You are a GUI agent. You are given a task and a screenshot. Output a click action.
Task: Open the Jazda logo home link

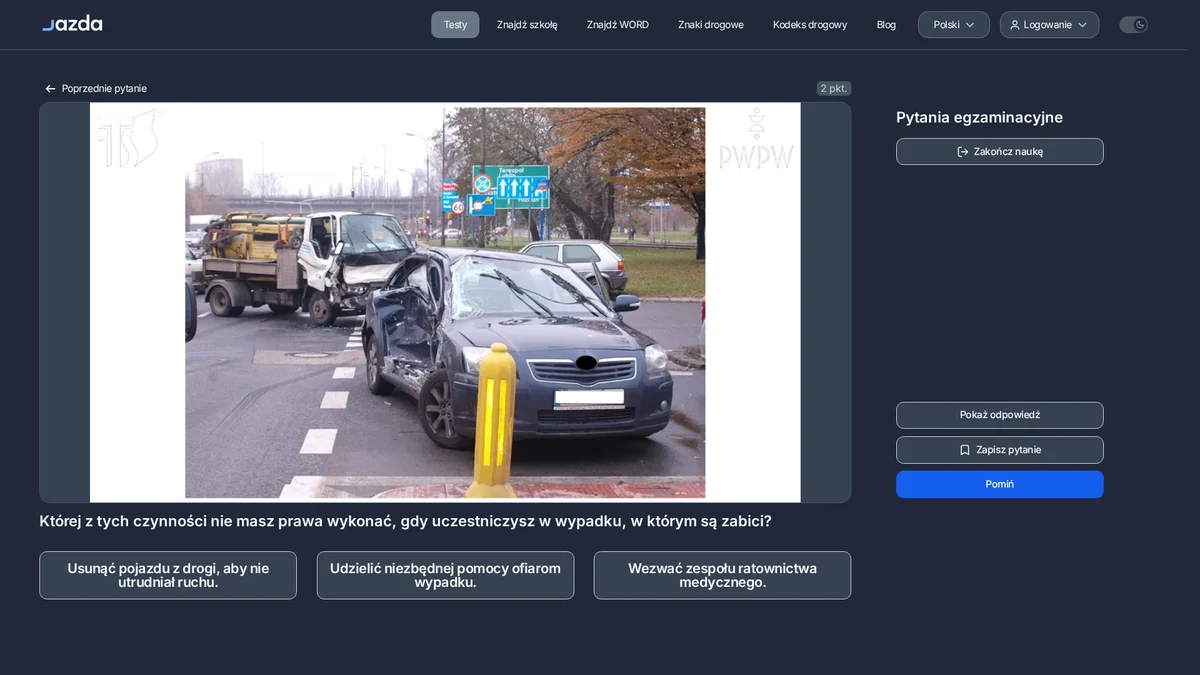pyautogui.click(x=72, y=23)
